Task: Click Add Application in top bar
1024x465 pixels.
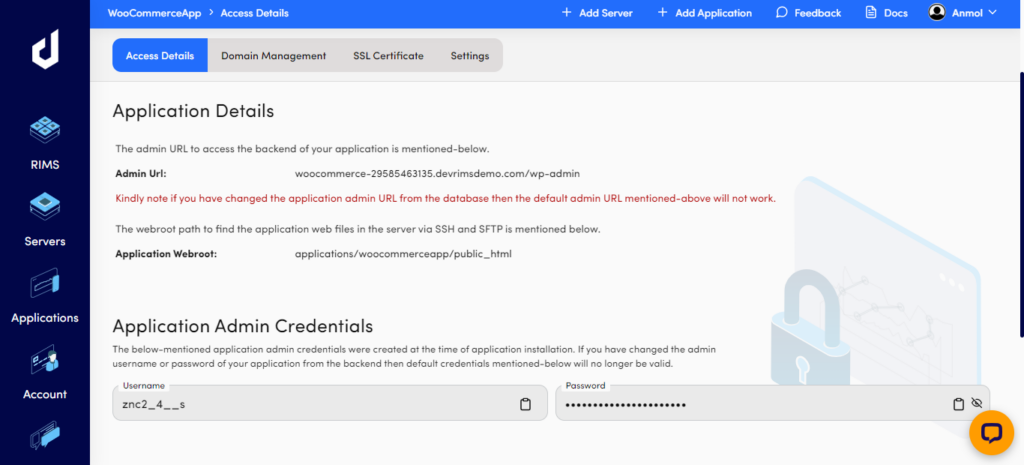Action: pos(704,13)
